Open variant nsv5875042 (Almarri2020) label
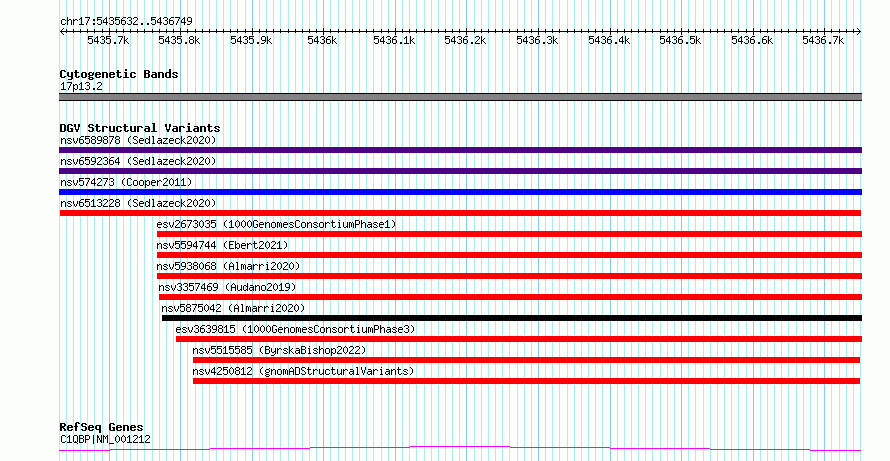The height and width of the screenshot is (461, 890). tap(233, 308)
